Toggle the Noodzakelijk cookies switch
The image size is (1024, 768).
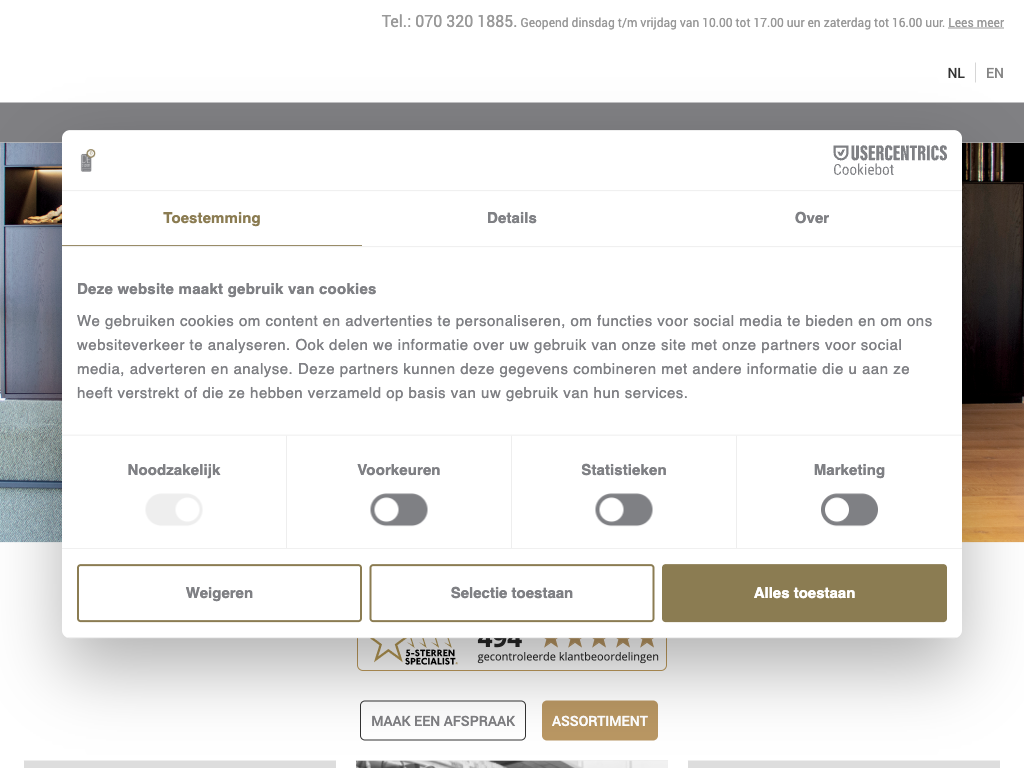pos(174,510)
